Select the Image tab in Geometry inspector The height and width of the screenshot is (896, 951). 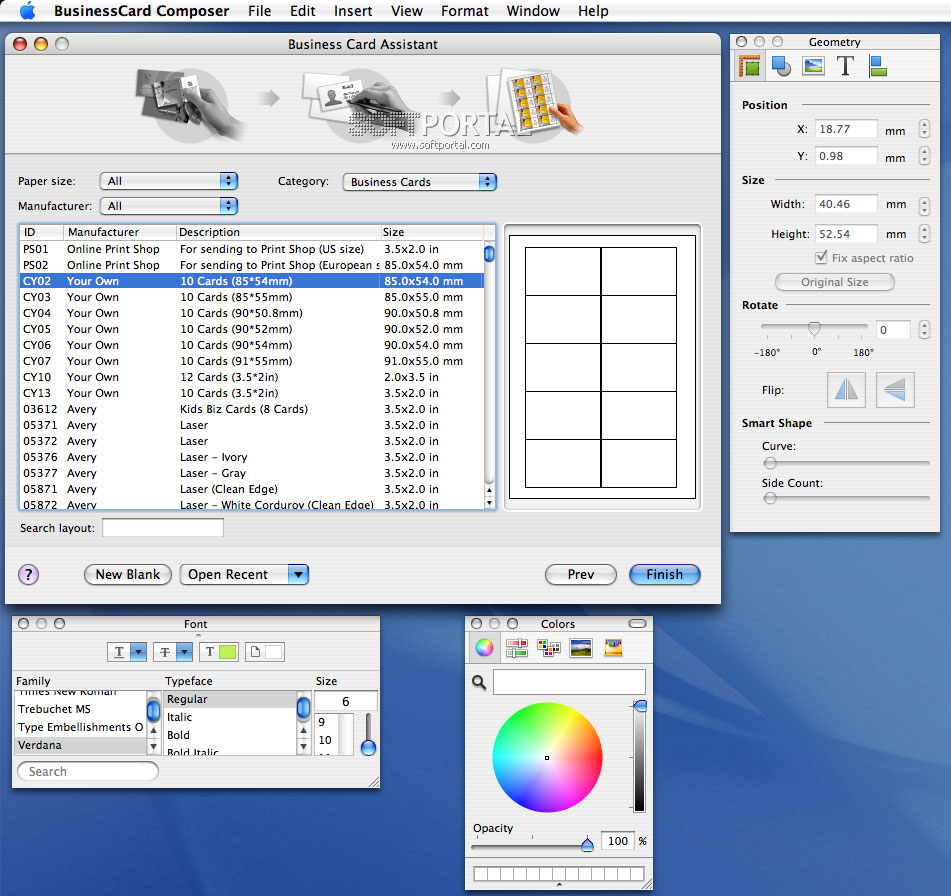pos(813,66)
